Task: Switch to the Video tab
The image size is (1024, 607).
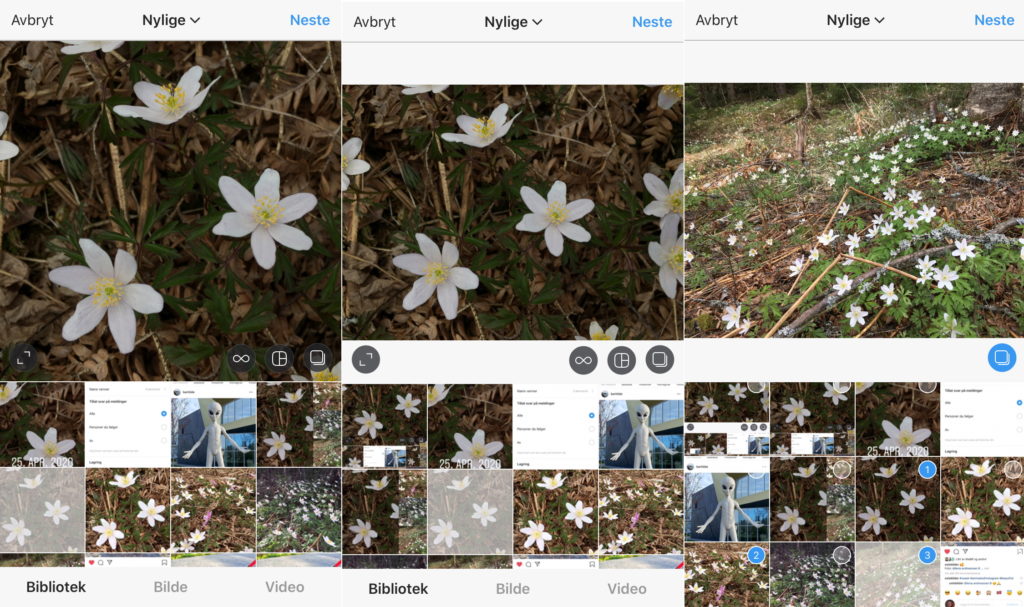Action: tap(284, 587)
